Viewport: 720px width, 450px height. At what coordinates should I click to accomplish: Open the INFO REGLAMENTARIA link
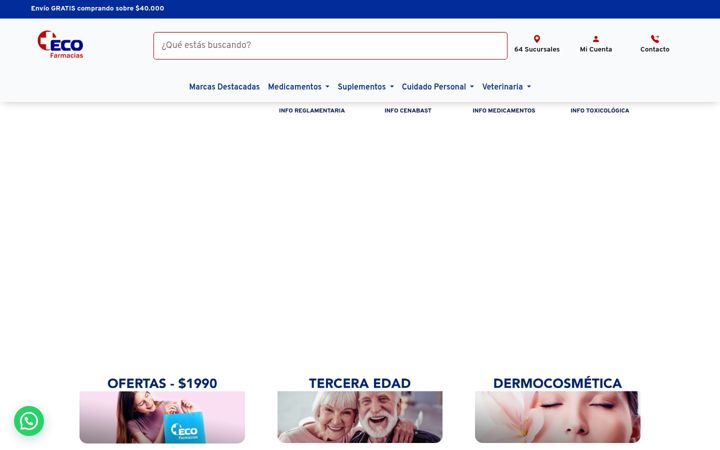[311, 111]
